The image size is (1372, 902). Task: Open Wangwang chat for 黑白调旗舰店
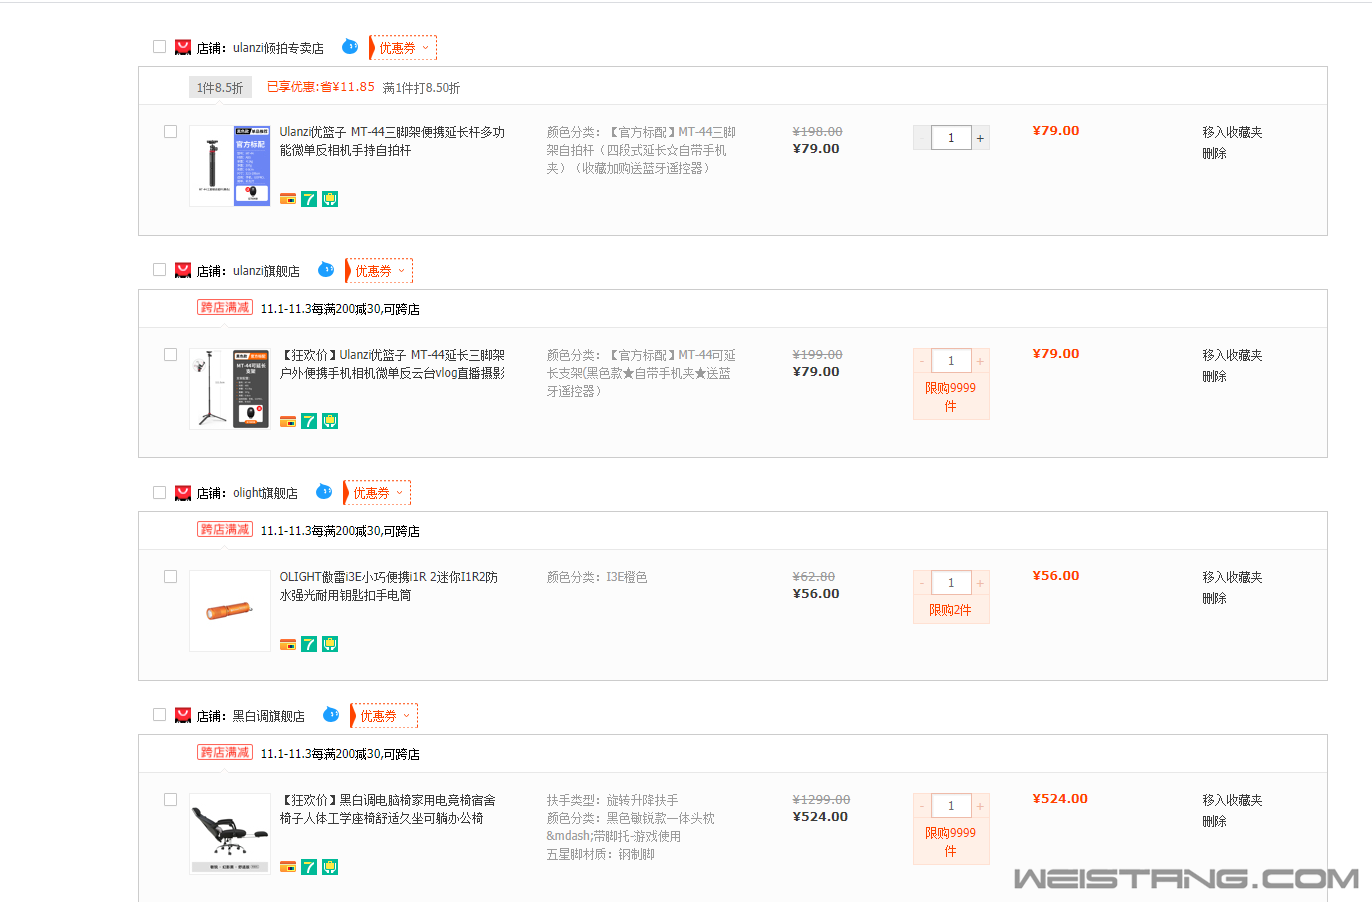point(331,714)
